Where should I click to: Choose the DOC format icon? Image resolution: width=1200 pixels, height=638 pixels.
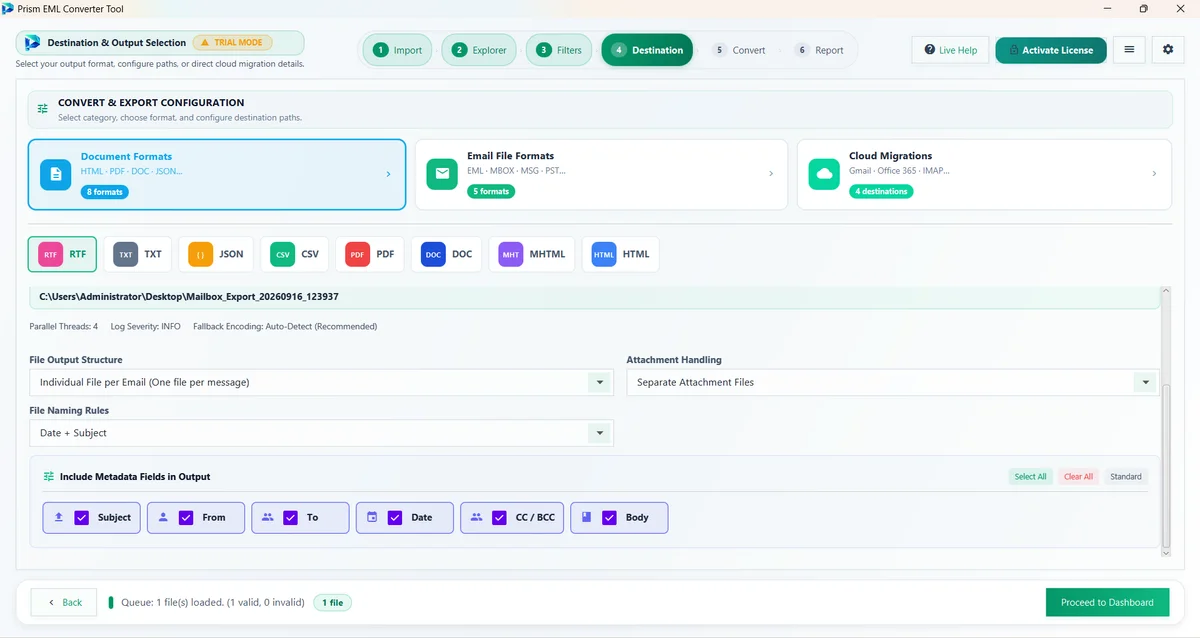coord(433,255)
